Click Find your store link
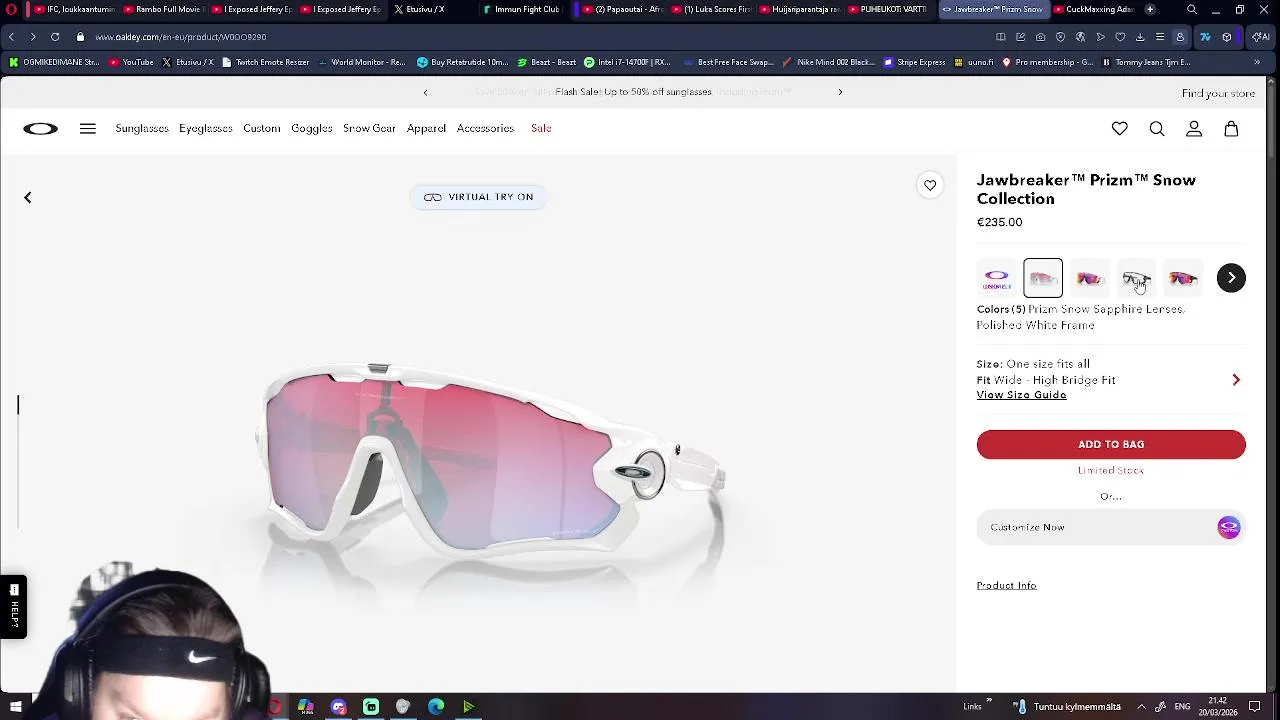The width and height of the screenshot is (1280, 720). point(1218,93)
